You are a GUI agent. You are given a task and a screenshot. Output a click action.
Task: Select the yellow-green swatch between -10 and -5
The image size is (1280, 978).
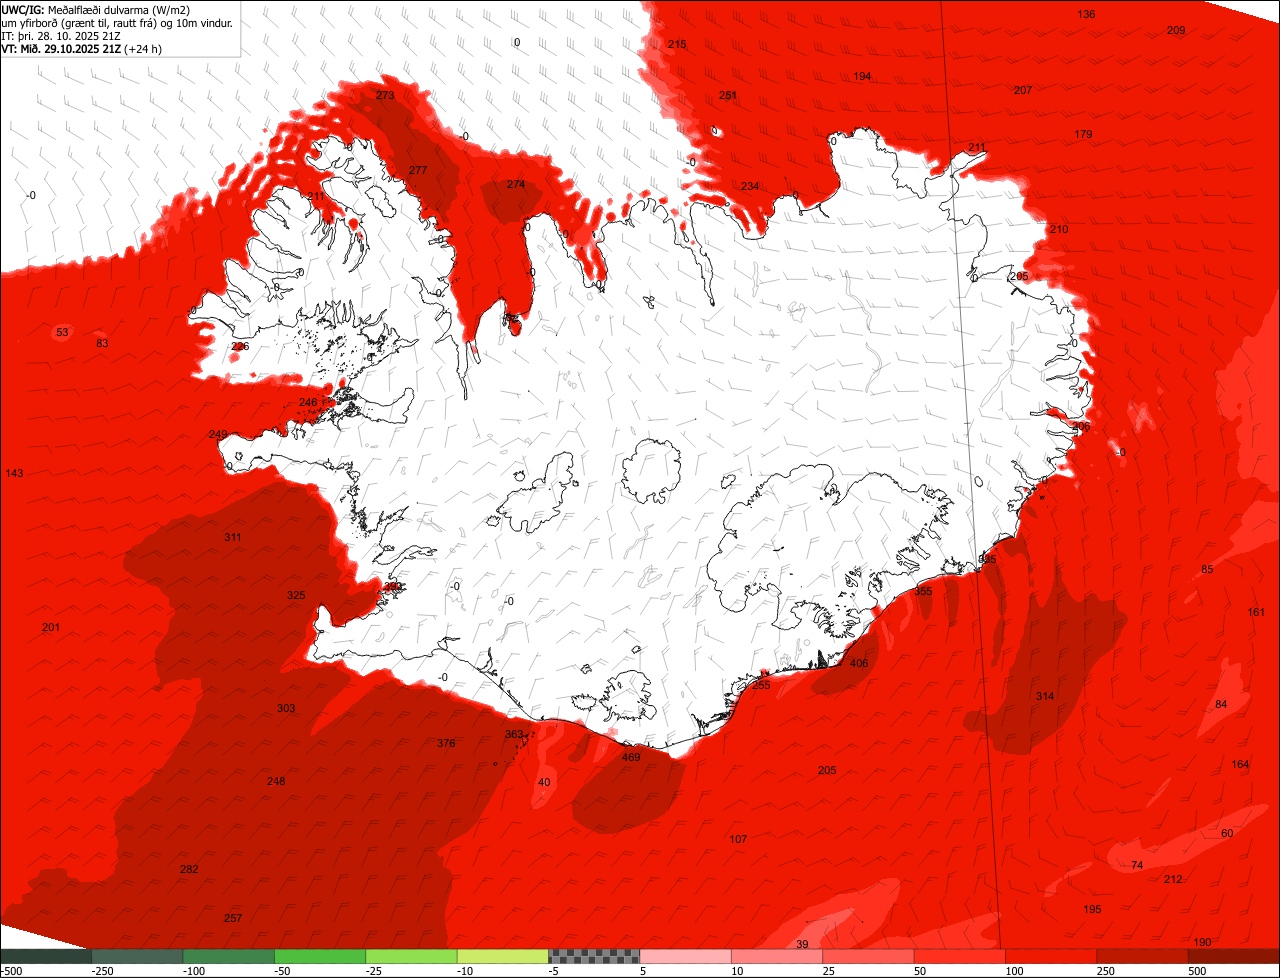click(x=503, y=956)
